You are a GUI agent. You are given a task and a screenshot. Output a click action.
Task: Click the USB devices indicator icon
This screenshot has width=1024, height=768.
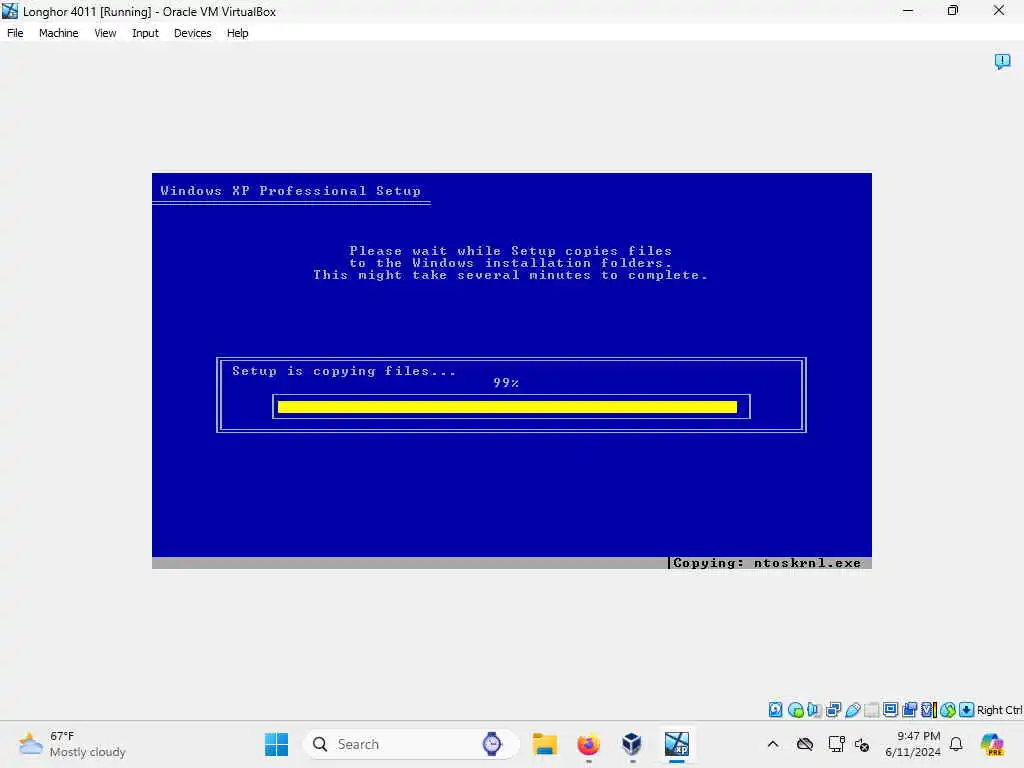click(852, 709)
